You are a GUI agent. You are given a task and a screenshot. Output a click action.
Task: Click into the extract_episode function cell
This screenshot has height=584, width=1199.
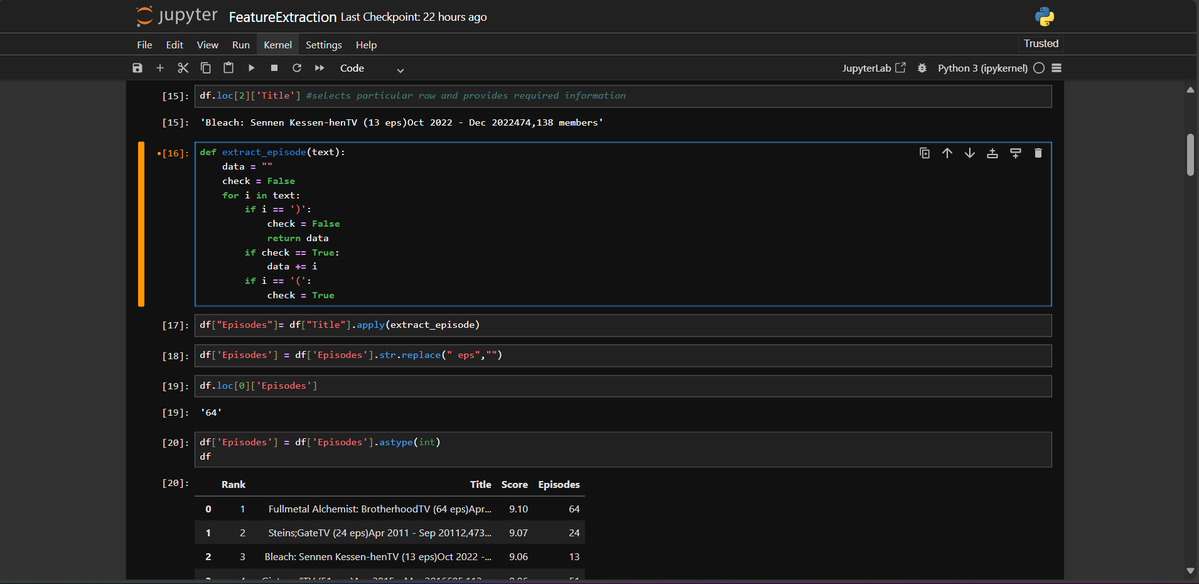point(623,224)
